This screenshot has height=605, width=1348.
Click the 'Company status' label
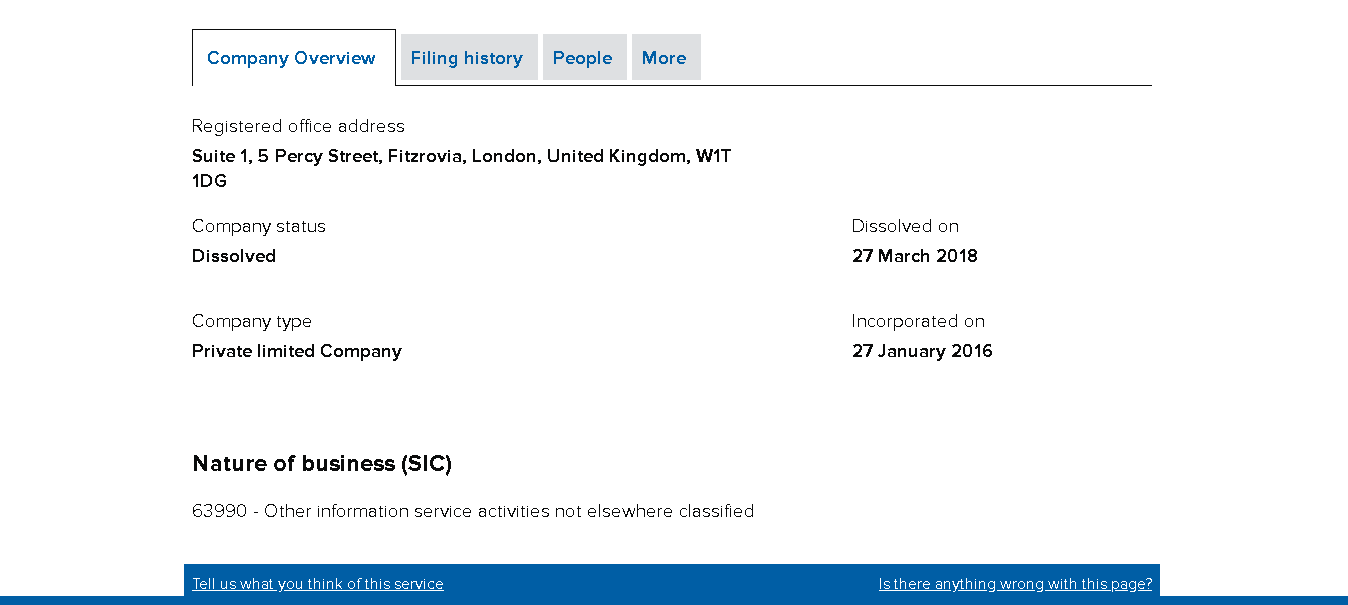[259, 226]
